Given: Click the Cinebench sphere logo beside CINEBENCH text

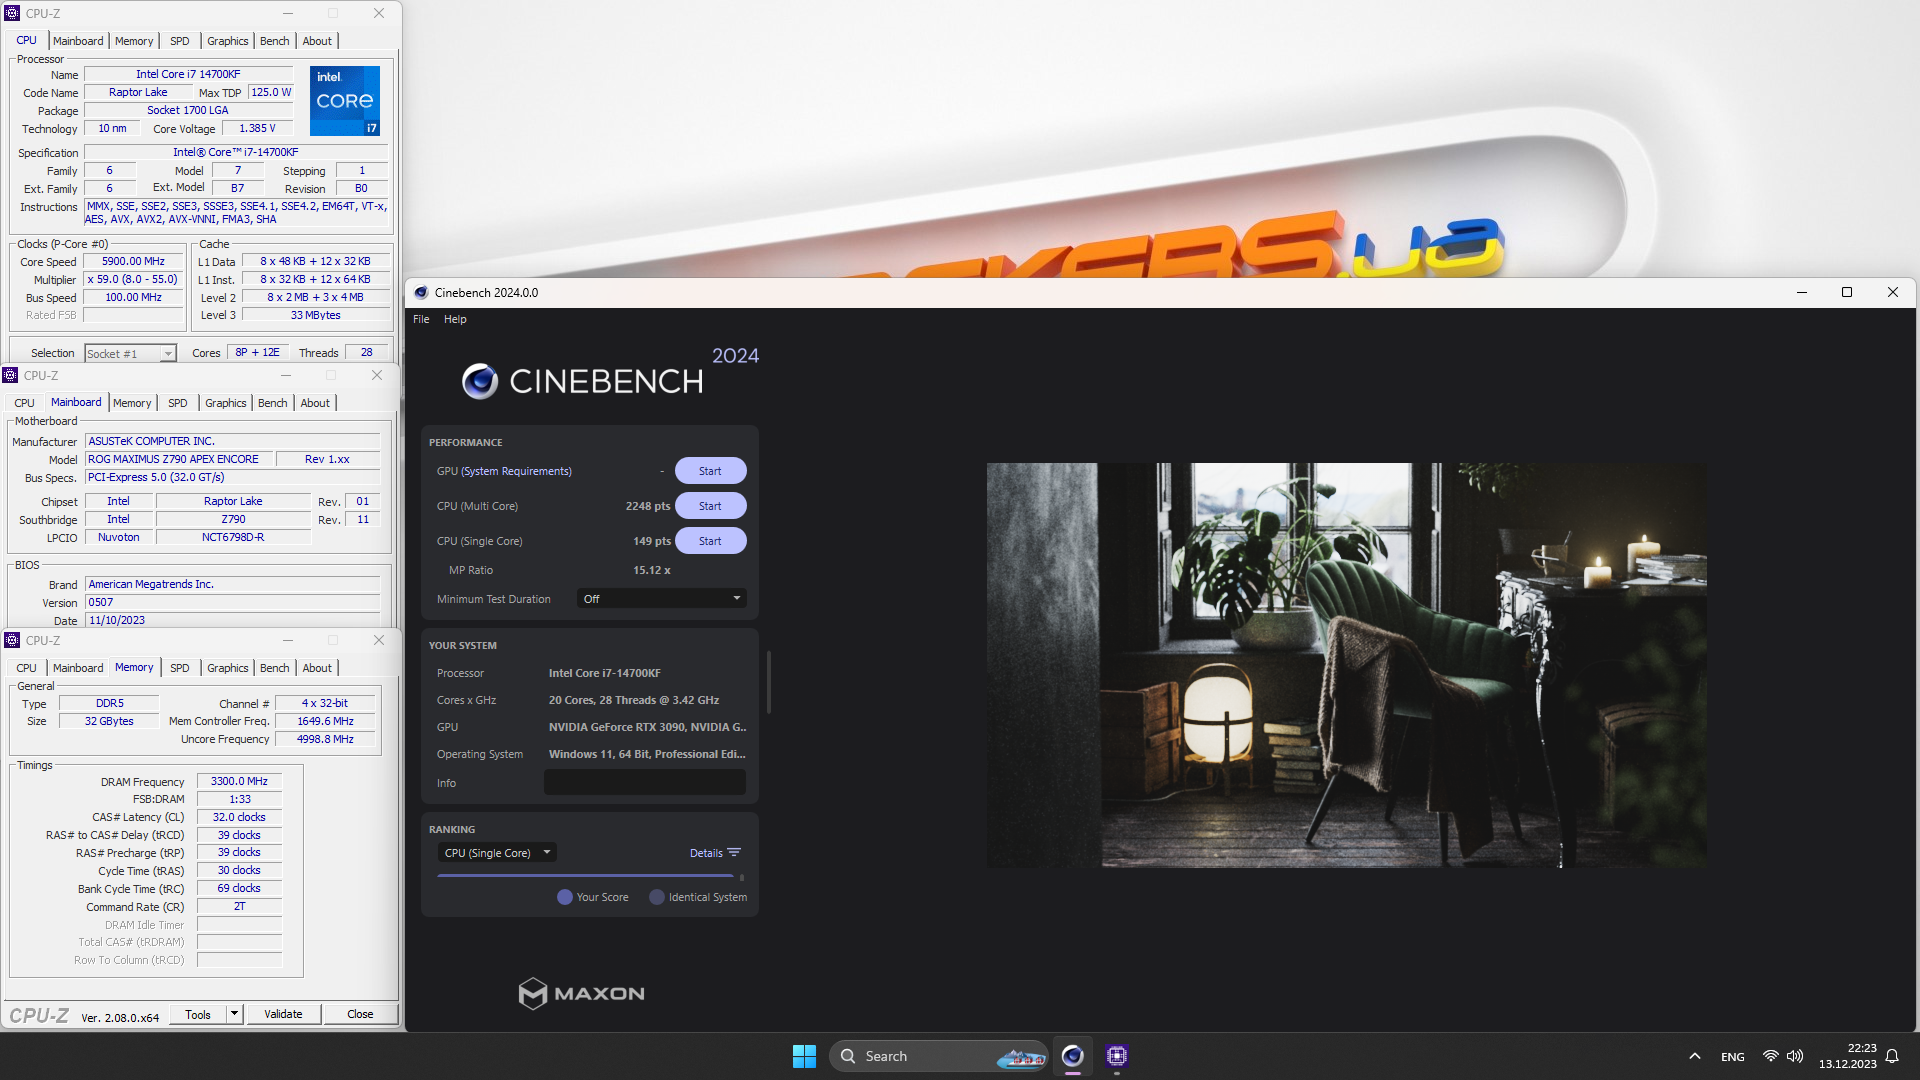Looking at the screenshot, I should click(x=480, y=381).
